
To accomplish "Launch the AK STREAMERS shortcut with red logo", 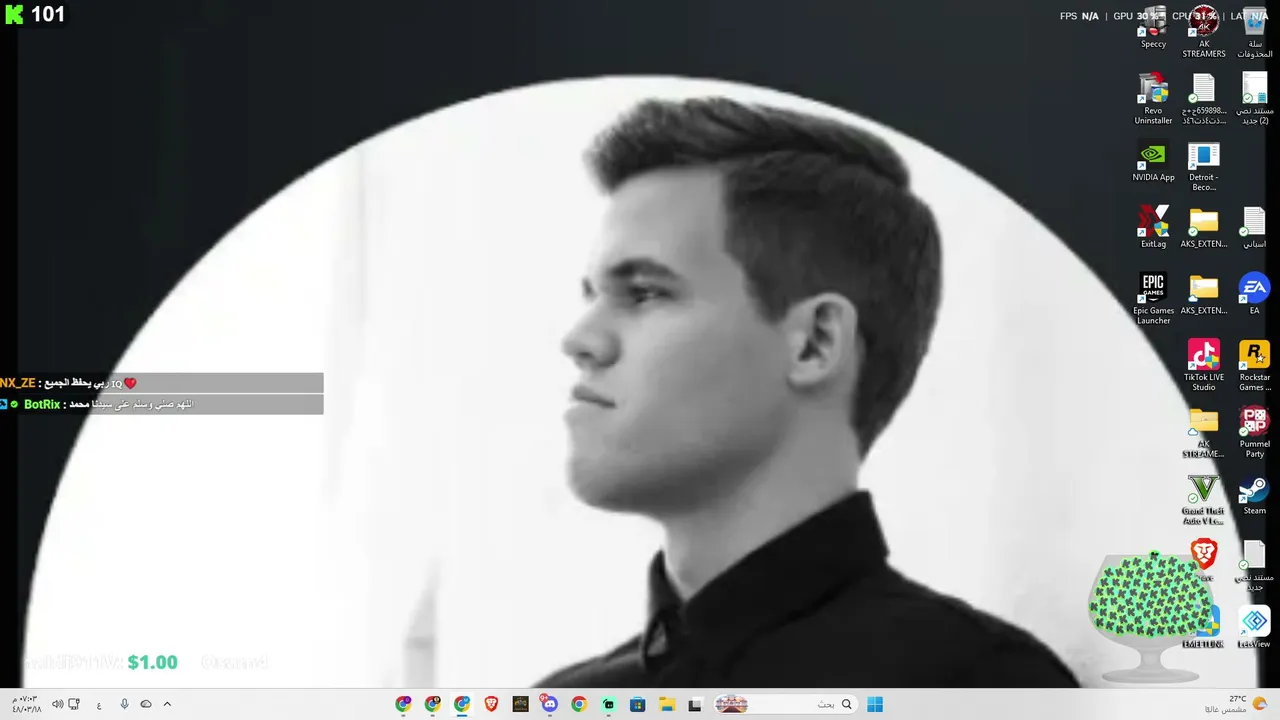I will point(1204,33).
